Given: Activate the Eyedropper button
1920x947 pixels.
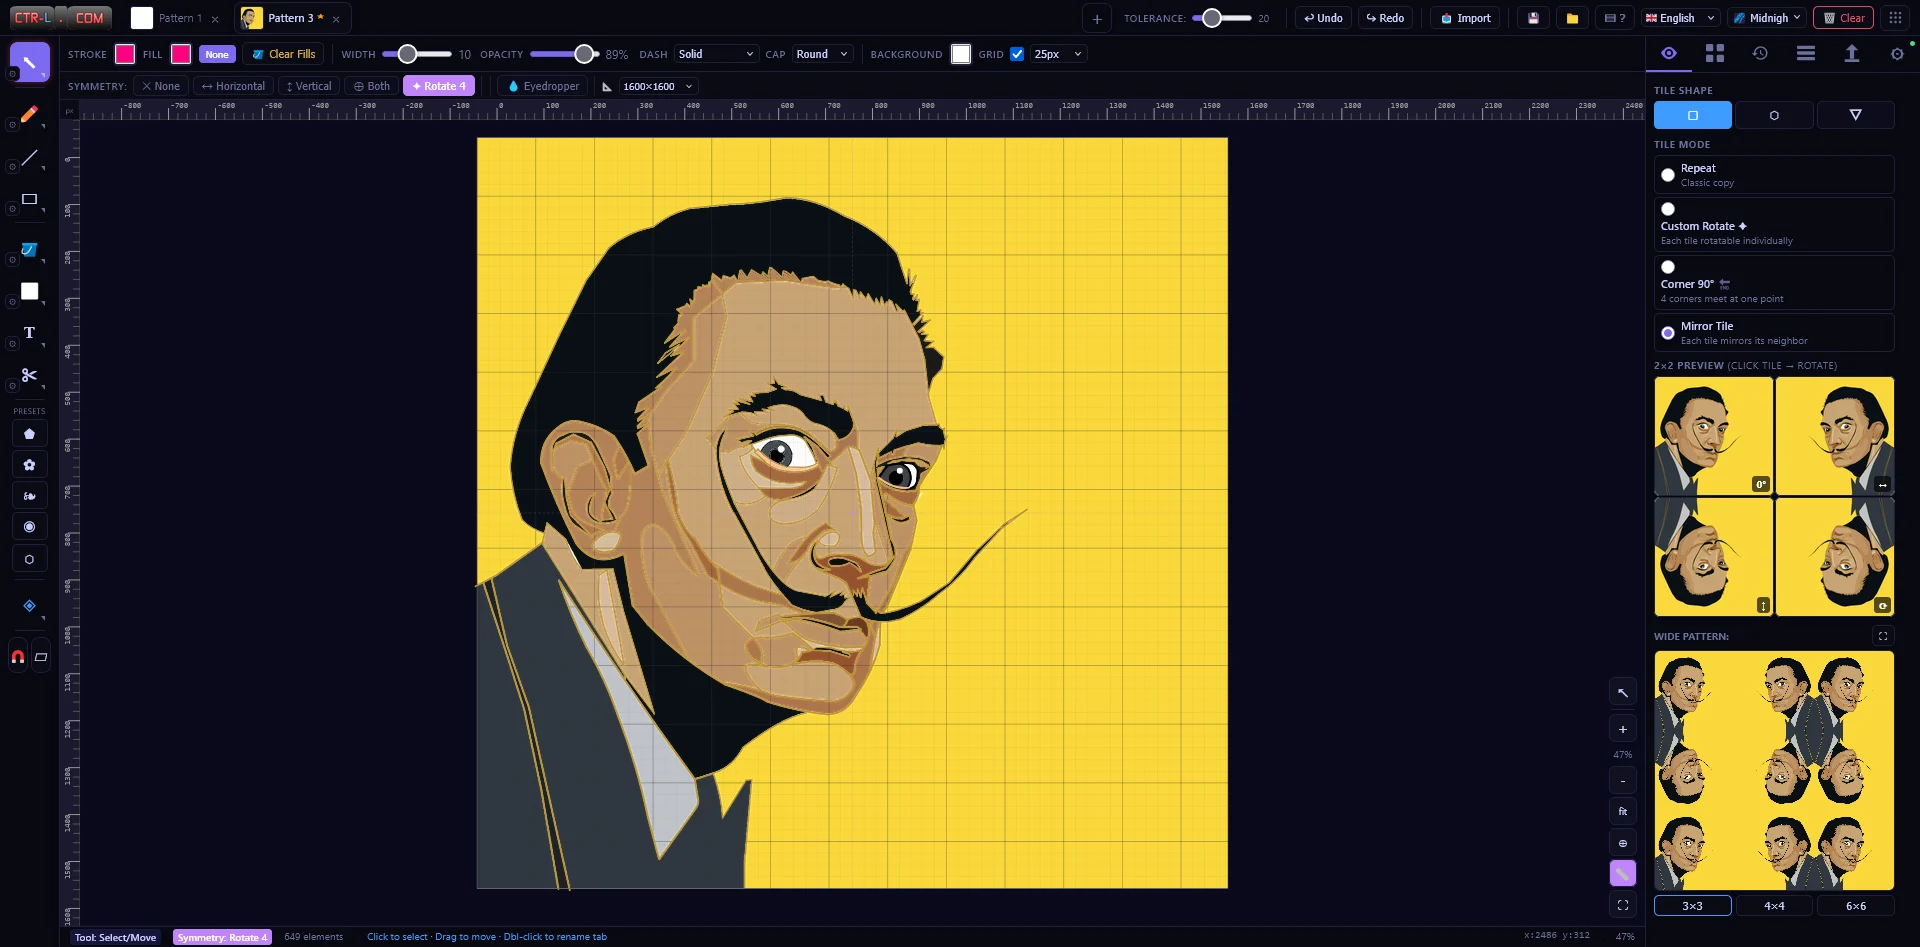Looking at the screenshot, I should point(542,86).
